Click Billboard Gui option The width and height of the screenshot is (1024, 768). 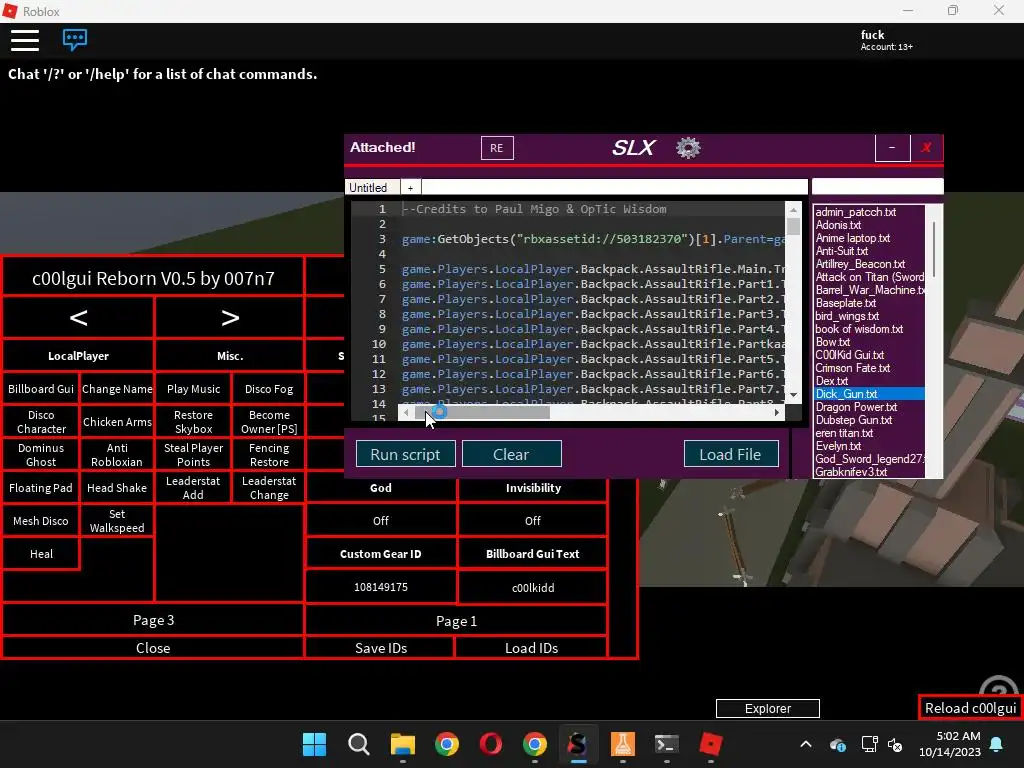[x=41, y=389]
